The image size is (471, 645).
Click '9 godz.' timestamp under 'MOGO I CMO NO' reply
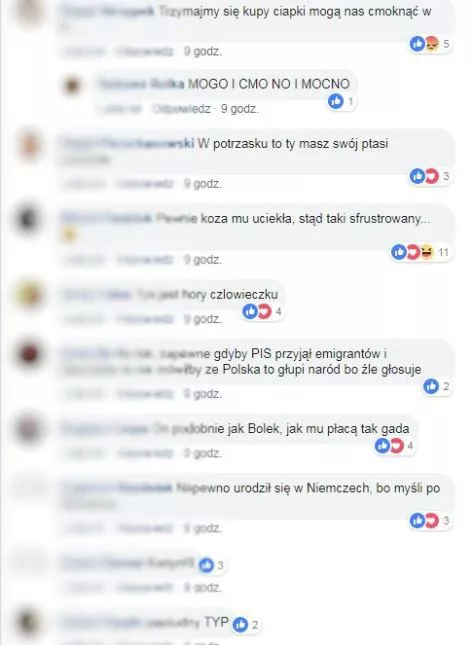click(239, 109)
